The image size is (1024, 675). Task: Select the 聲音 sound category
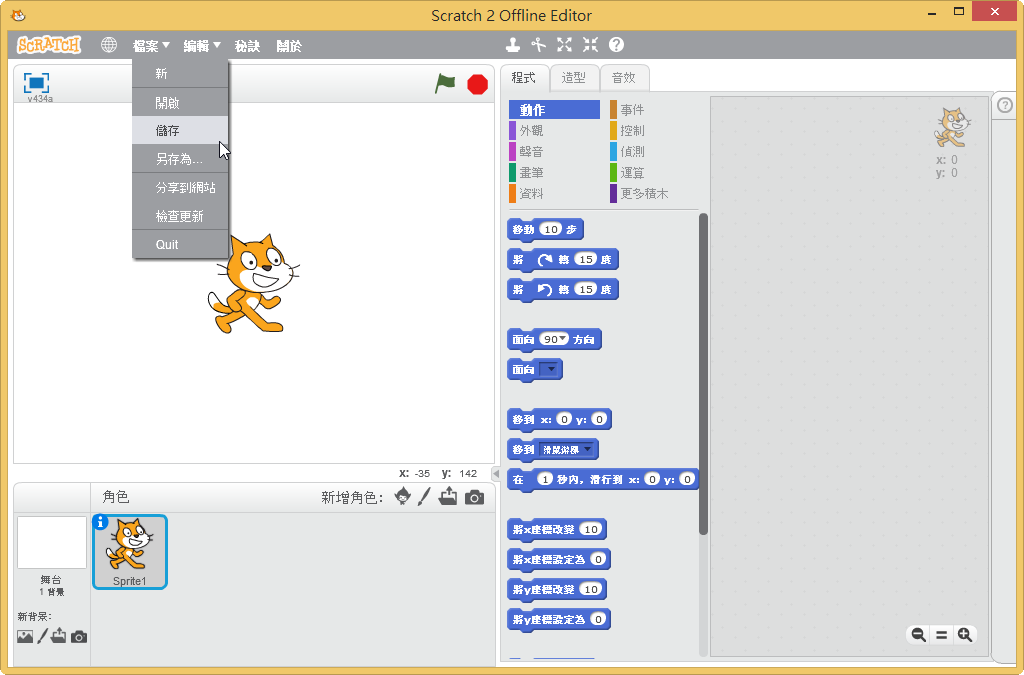tap(554, 151)
